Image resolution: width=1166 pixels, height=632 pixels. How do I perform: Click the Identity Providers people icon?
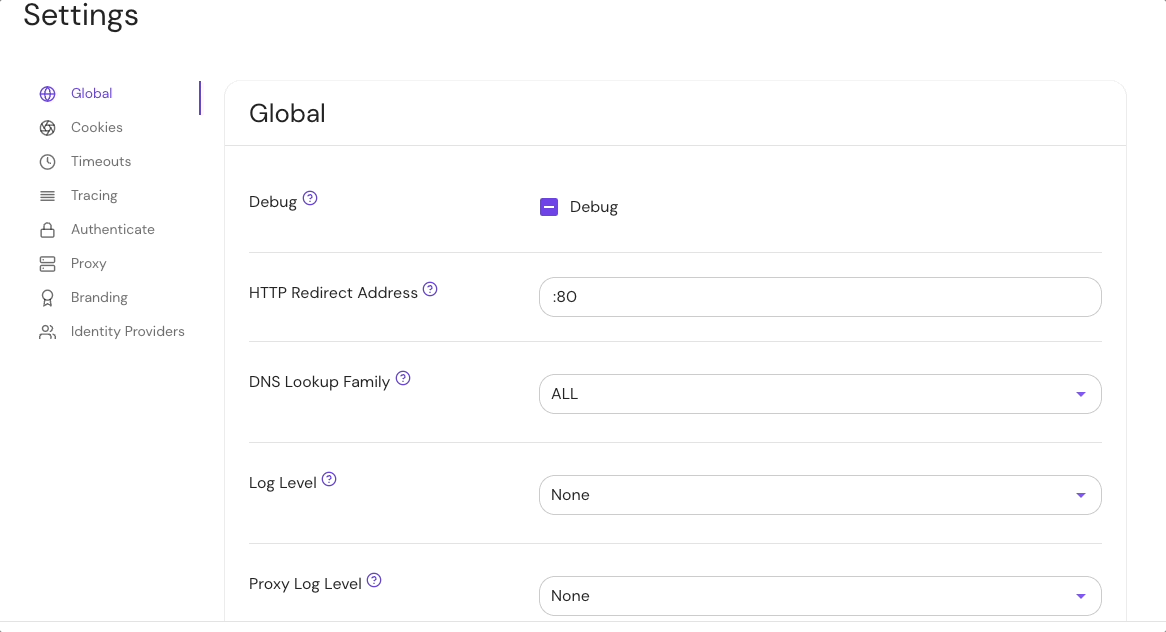47,332
